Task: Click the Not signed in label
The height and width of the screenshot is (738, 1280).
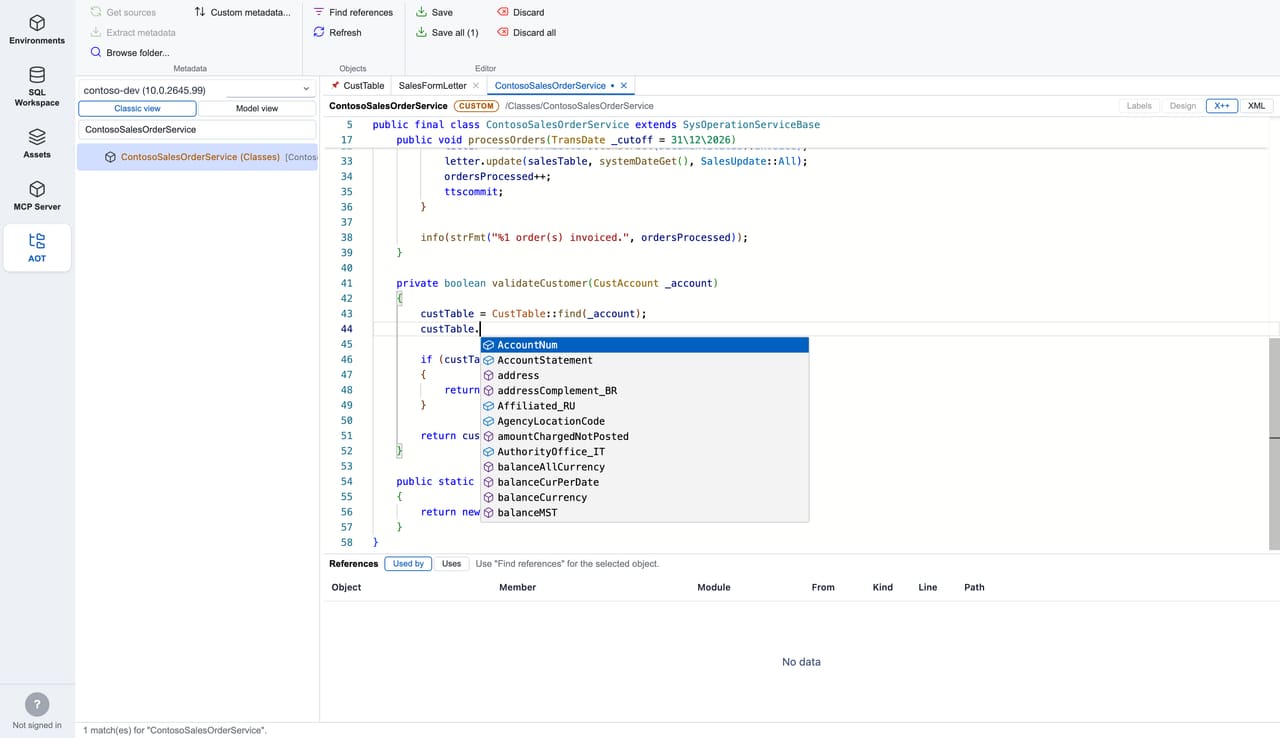Action: pos(37,725)
